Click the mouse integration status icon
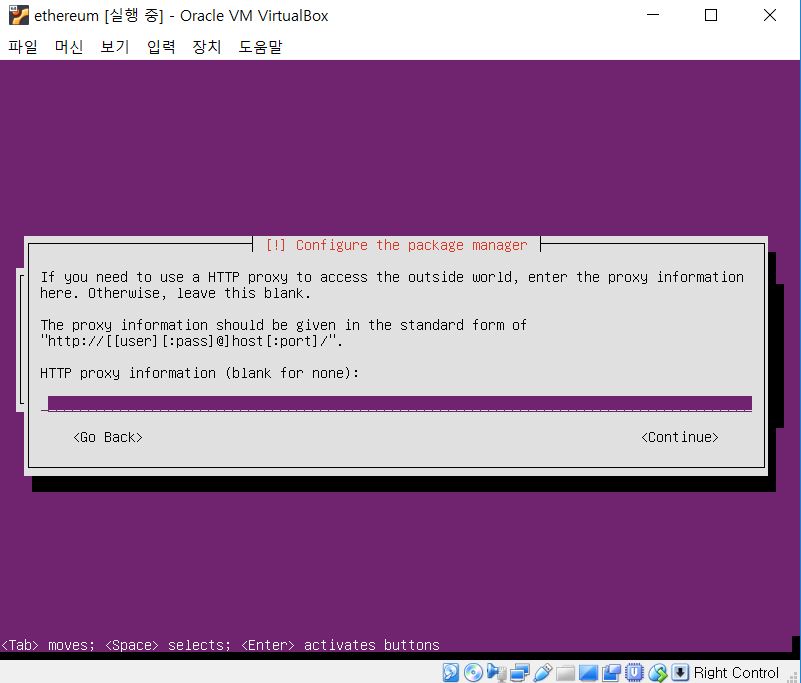Viewport: 801px width, 683px height. pyautogui.click(x=657, y=673)
